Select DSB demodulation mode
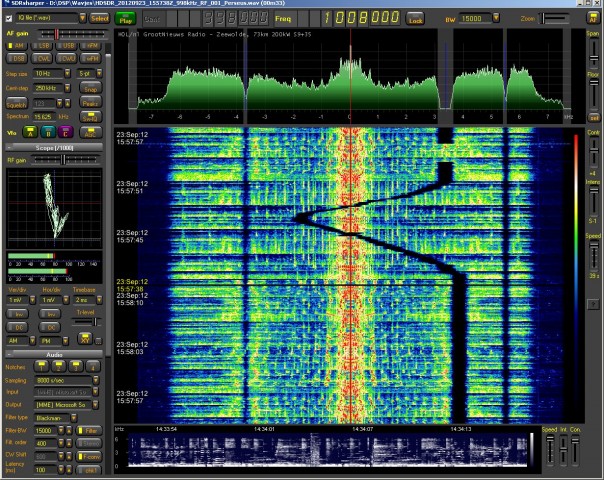 [17, 59]
